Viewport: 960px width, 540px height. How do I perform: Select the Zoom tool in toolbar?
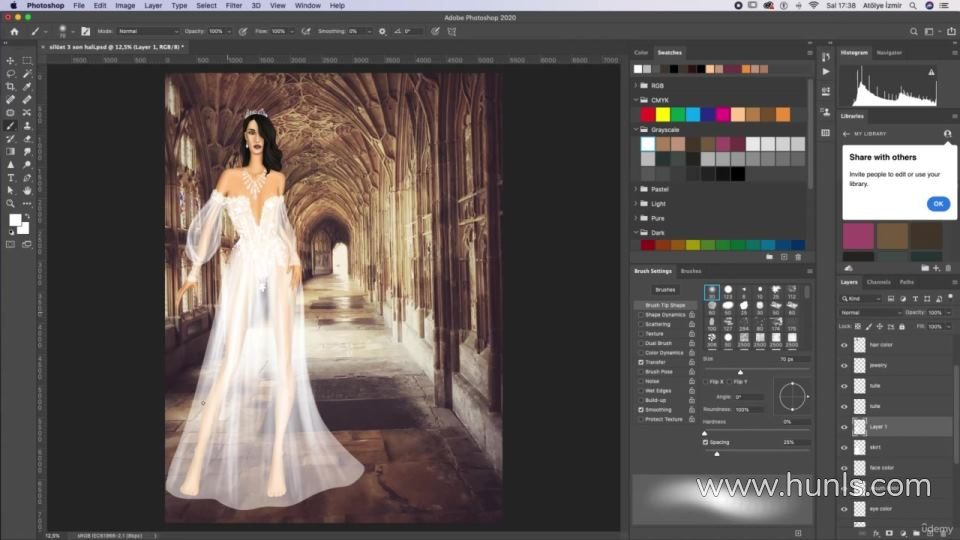pyautogui.click(x=11, y=203)
